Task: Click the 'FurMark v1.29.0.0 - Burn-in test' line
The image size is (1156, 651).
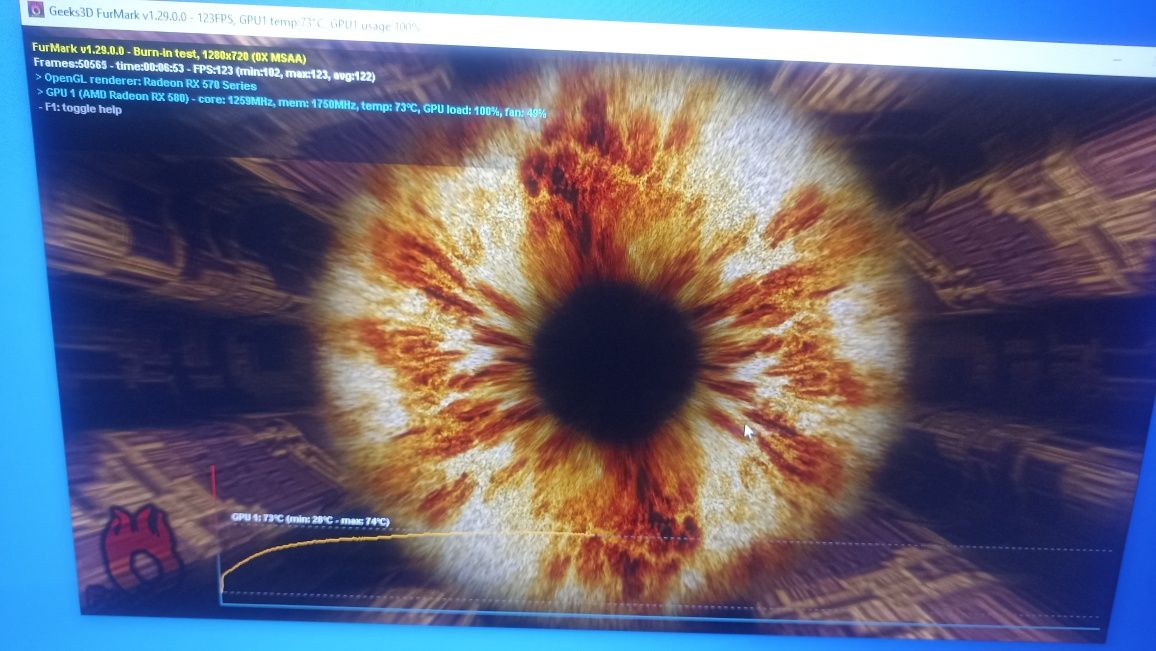Action: click(x=169, y=53)
